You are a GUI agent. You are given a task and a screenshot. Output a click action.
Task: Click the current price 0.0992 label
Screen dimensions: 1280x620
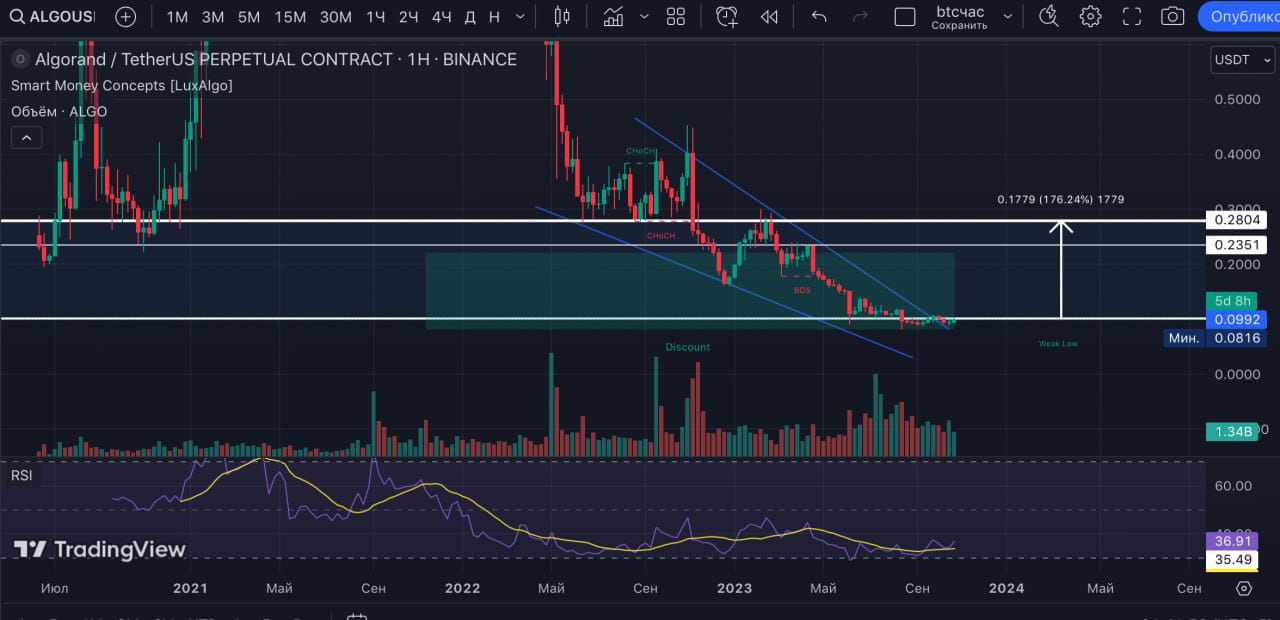coord(1237,320)
